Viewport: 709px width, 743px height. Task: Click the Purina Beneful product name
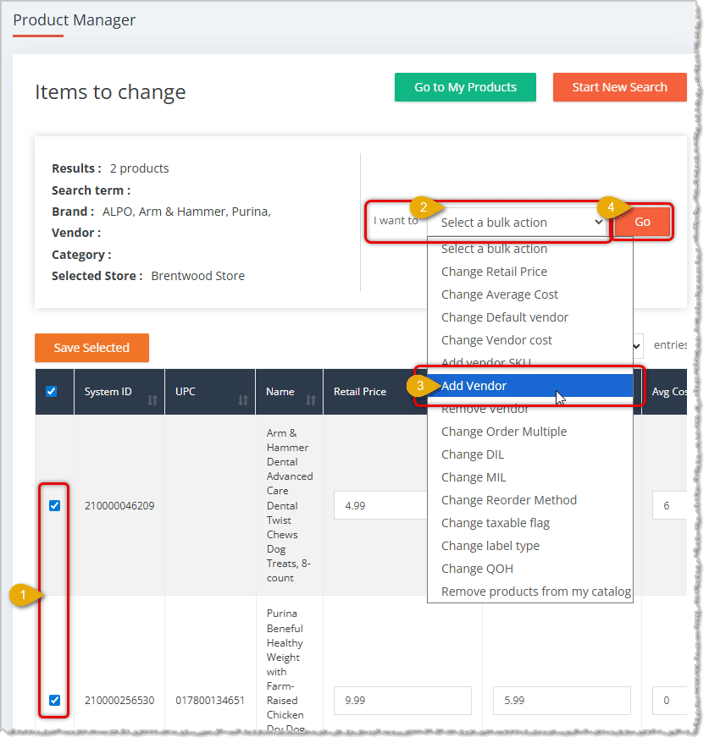285,671
